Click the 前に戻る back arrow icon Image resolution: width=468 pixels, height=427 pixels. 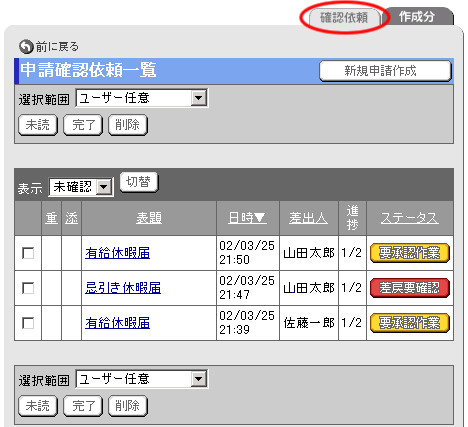point(26,47)
